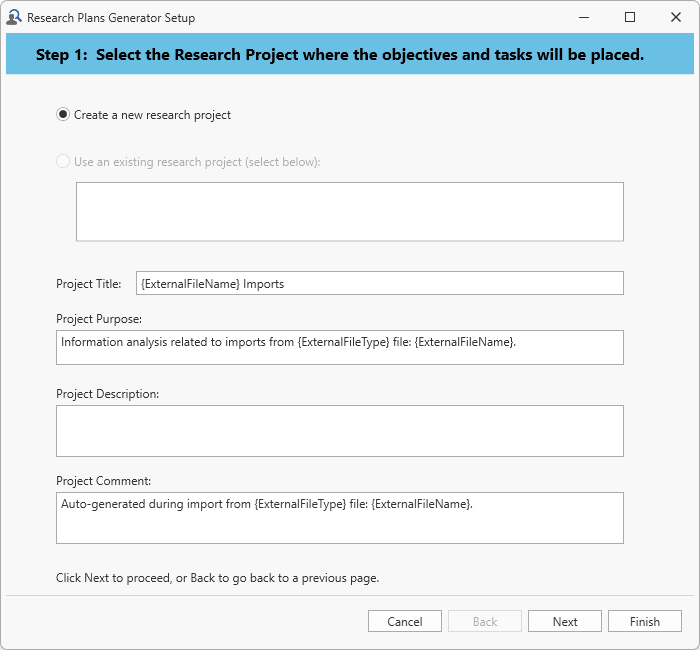Edit the Project Comment text area

coord(339,517)
